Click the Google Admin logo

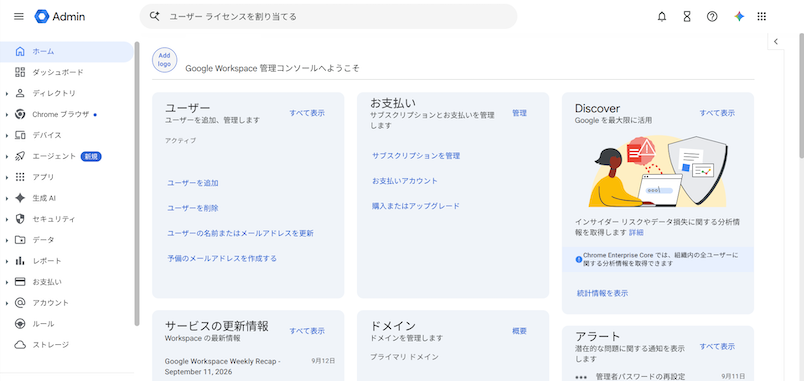pyautogui.click(x=59, y=16)
